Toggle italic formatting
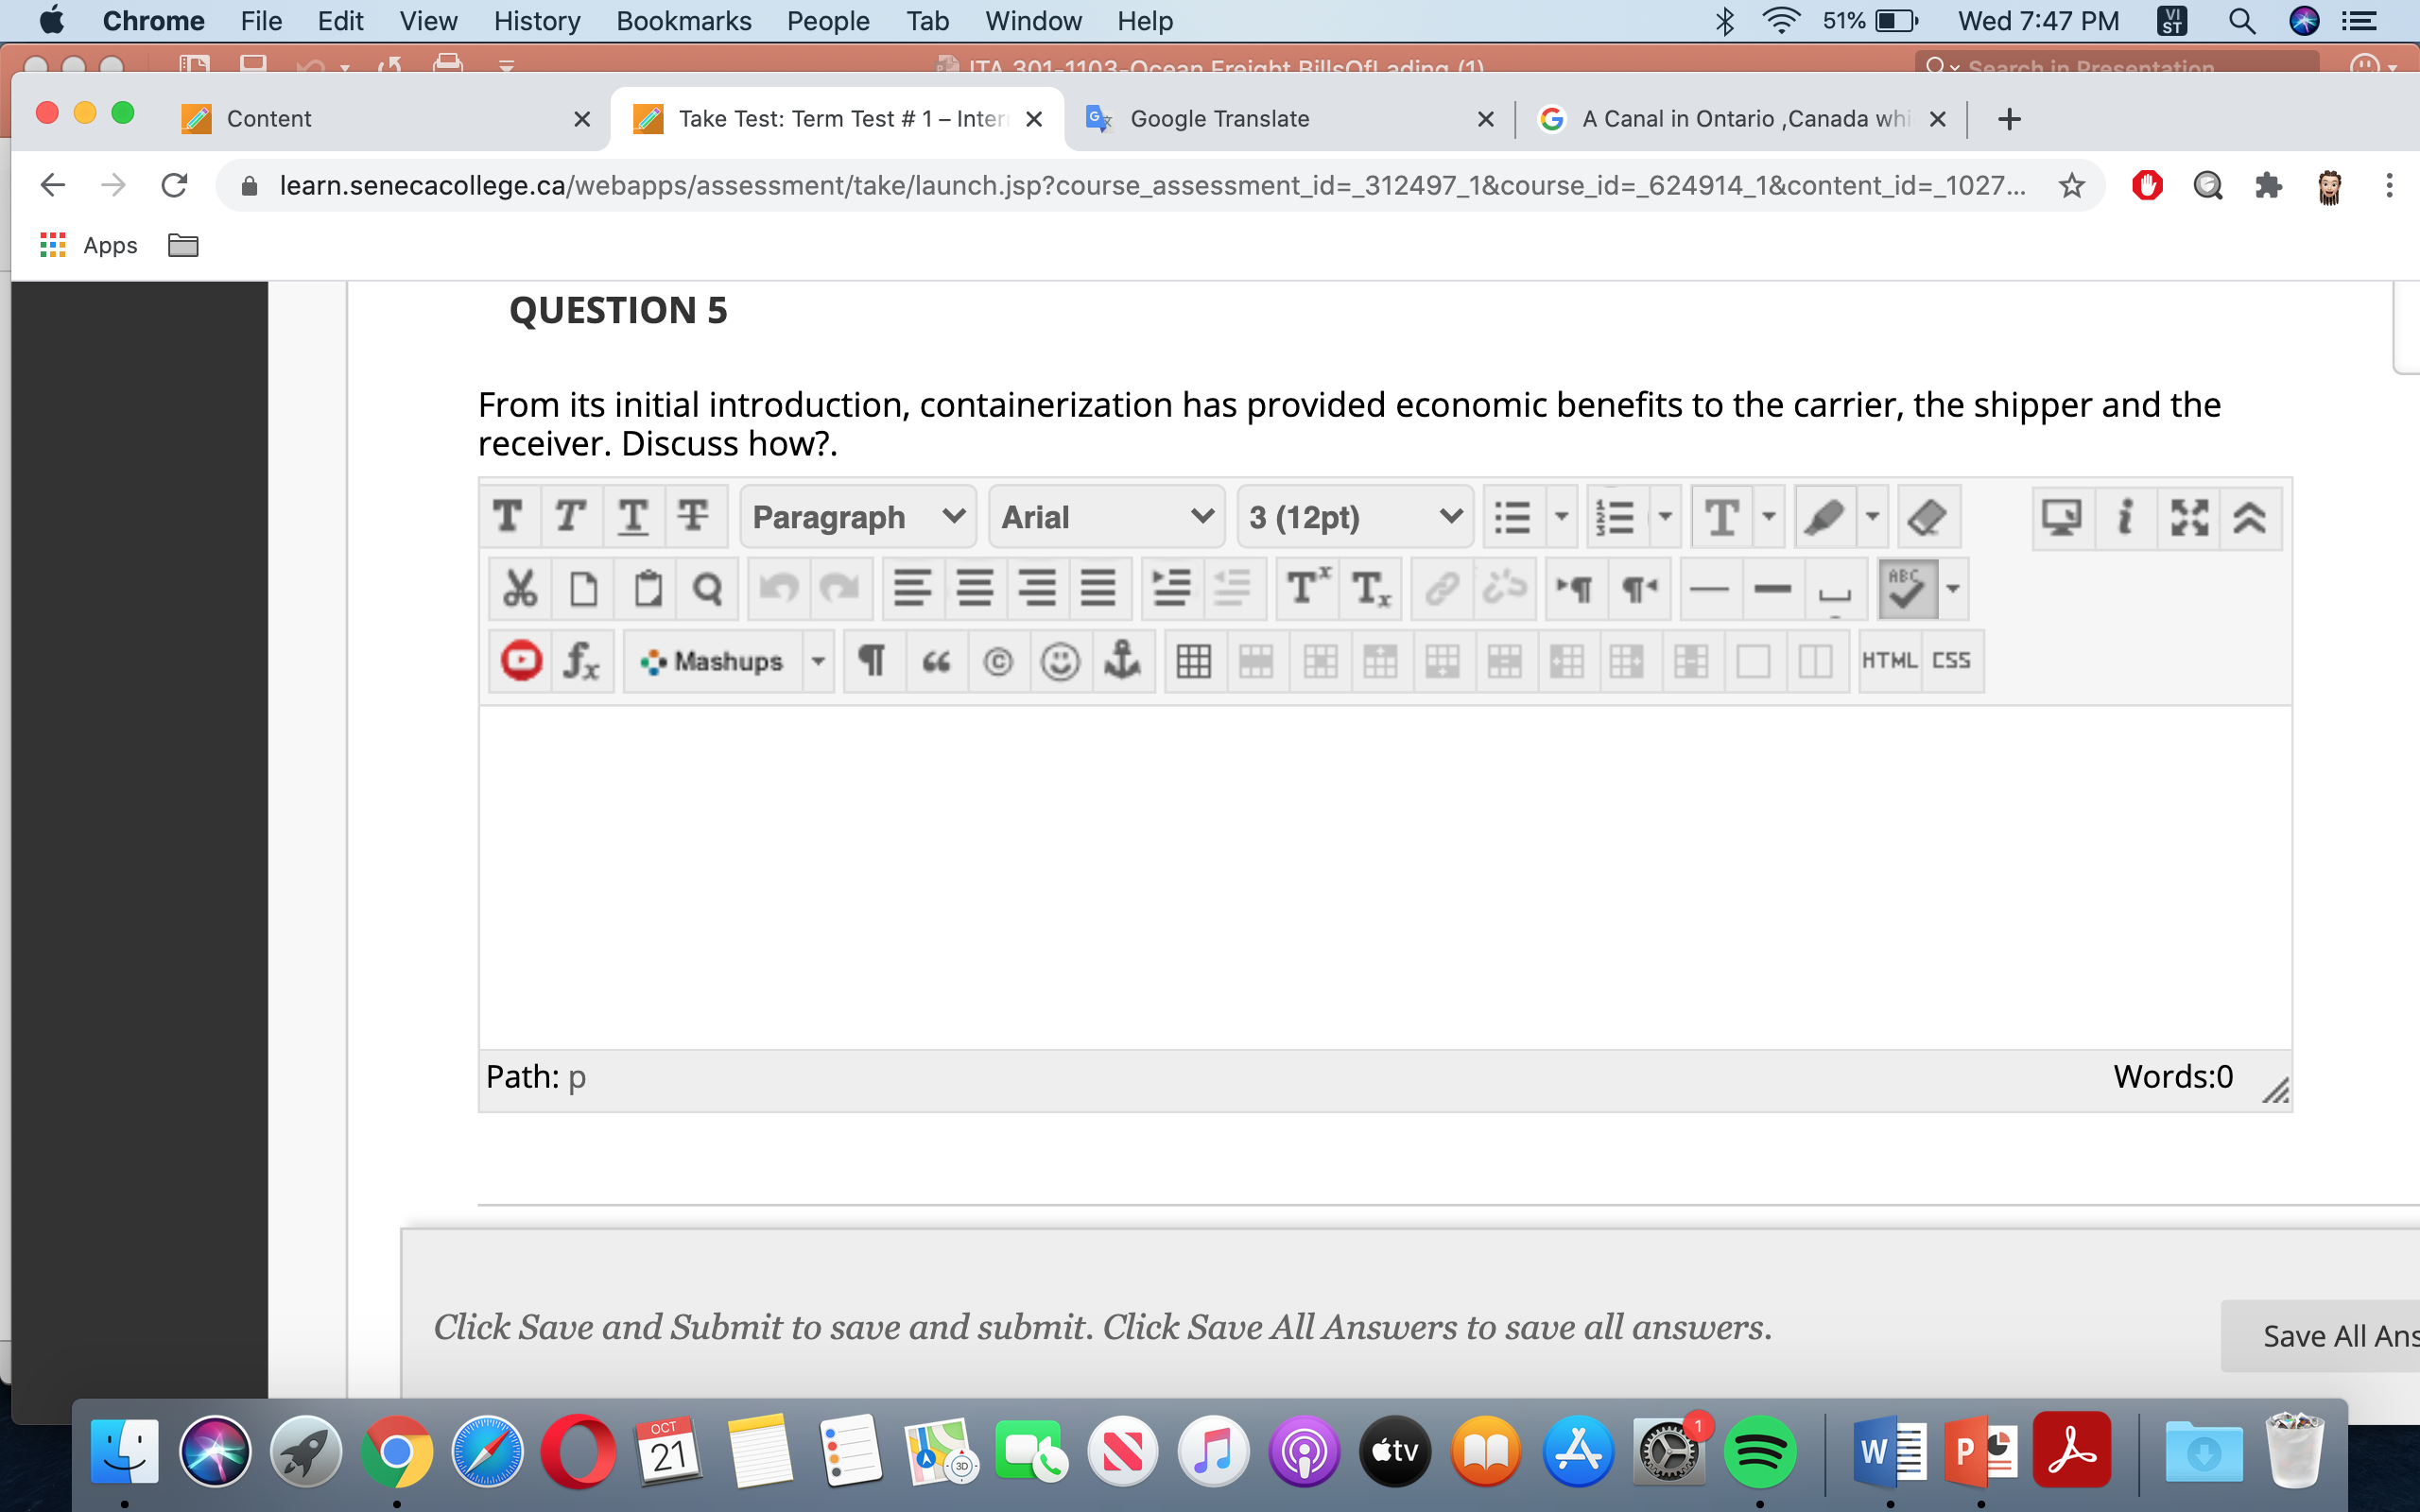The image size is (2420, 1512). (570, 516)
